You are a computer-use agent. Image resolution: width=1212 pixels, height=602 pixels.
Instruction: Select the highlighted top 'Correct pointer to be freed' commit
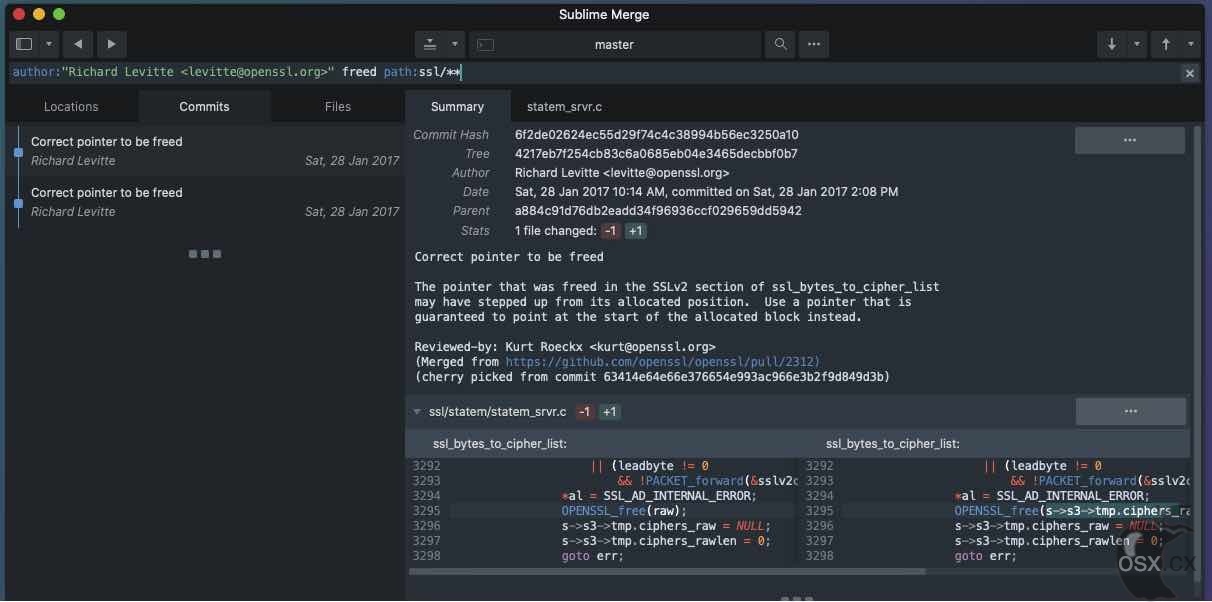point(205,151)
